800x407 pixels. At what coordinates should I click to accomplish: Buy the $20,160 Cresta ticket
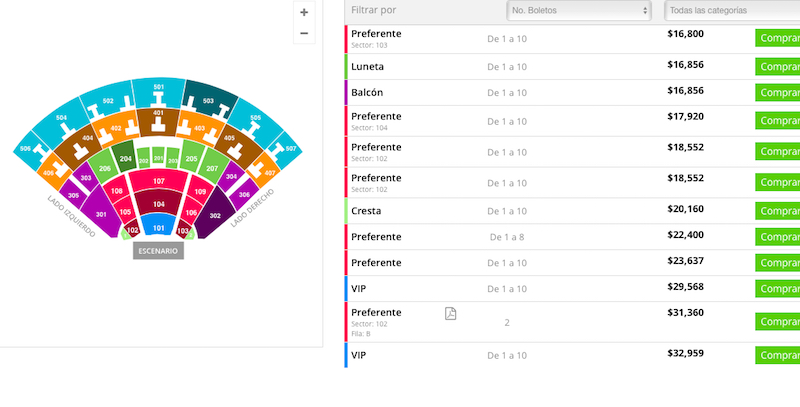click(x=778, y=212)
